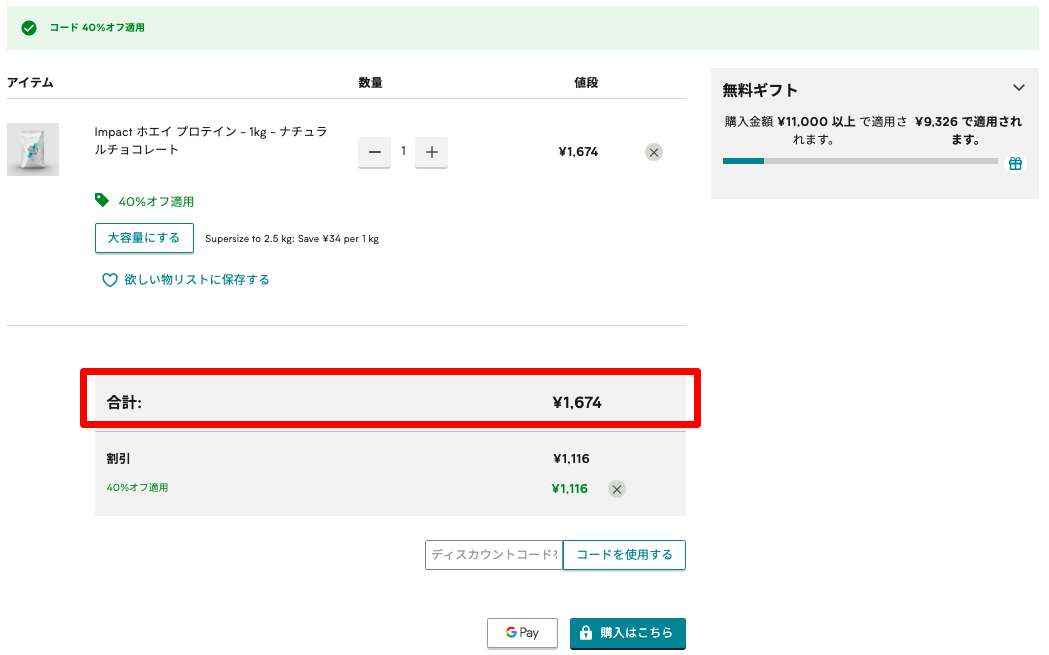This screenshot has height=655, width=1049.
Task: Click the 合計 total amount ¥1,674
Action: (x=577, y=403)
